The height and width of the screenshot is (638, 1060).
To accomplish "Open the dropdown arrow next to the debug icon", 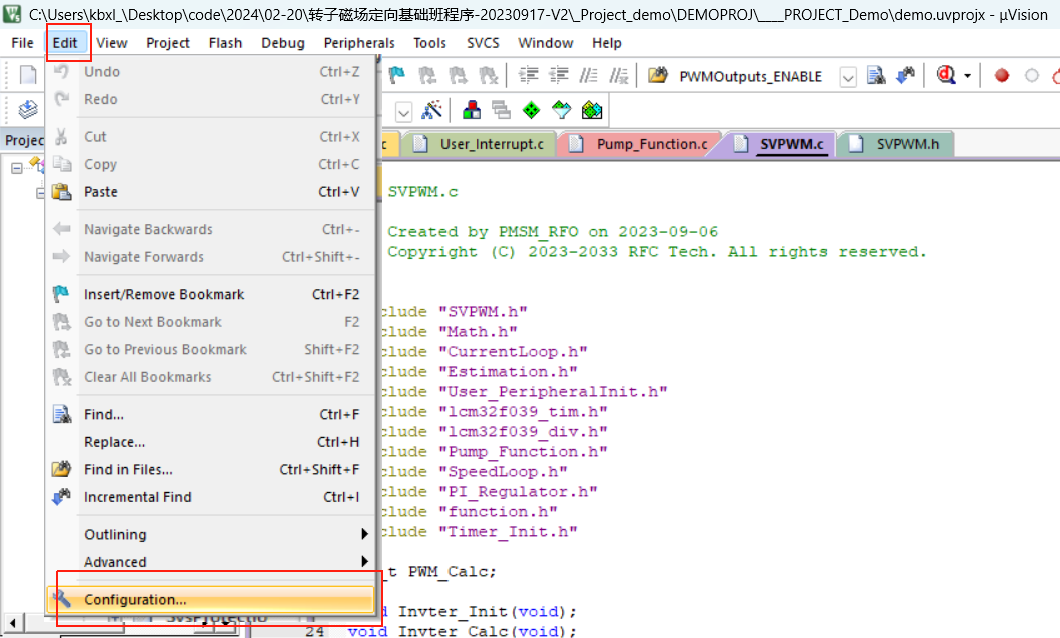I will click(967, 76).
